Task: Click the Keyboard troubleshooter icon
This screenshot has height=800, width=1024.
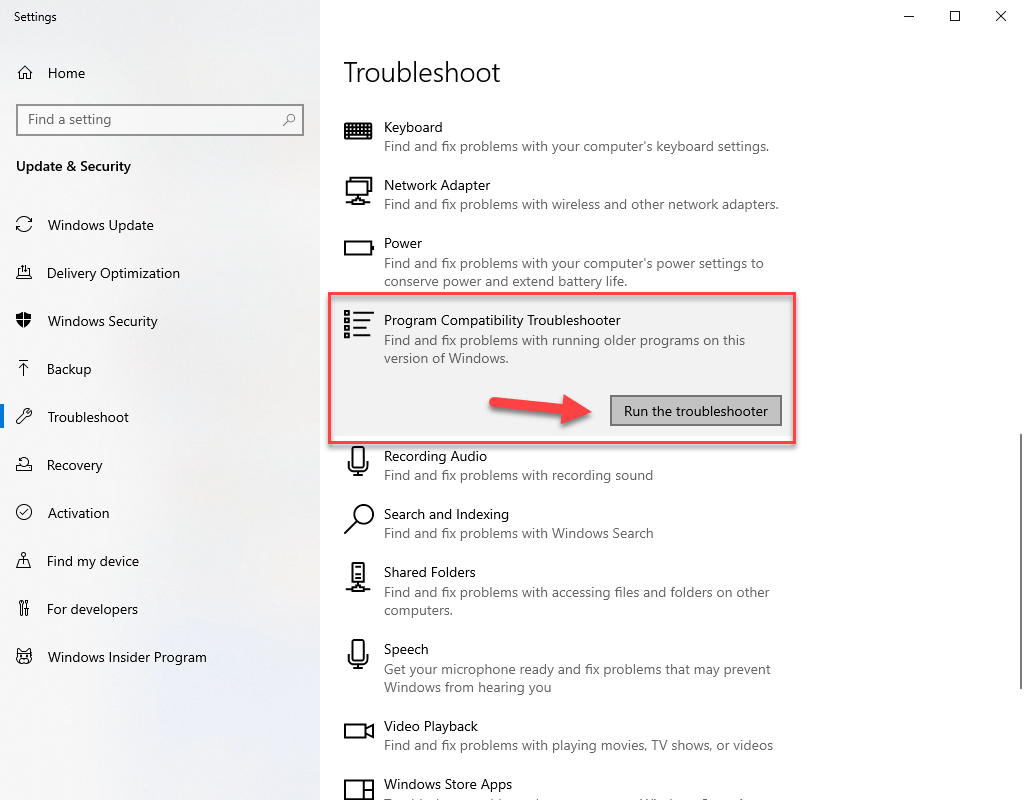Action: [358, 131]
